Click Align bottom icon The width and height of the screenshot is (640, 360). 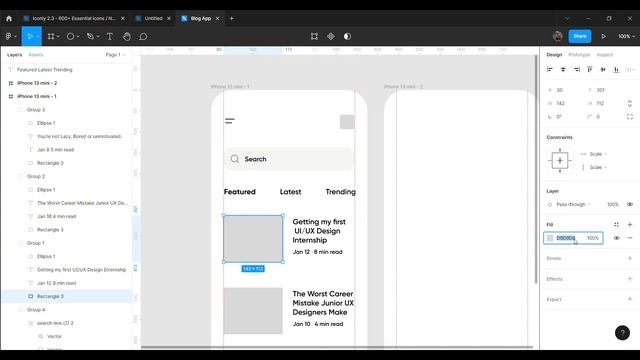(616, 70)
